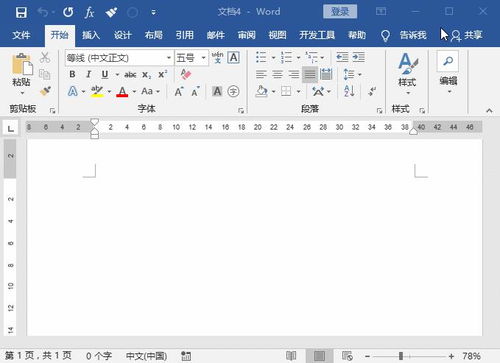Click the Increase Indent icon
The height and width of the screenshot is (363, 500).
pyautogui.click(x=358, y=57)
